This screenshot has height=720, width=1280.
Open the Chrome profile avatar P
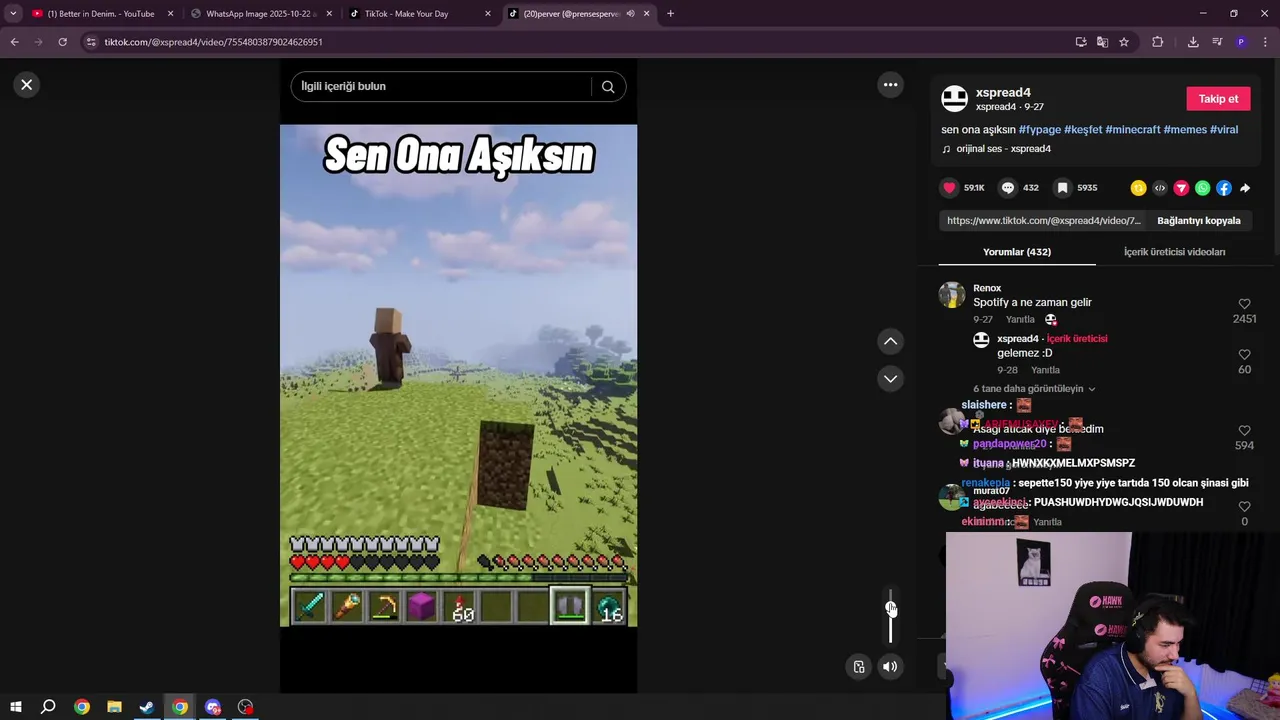(x=1241, y=42)
